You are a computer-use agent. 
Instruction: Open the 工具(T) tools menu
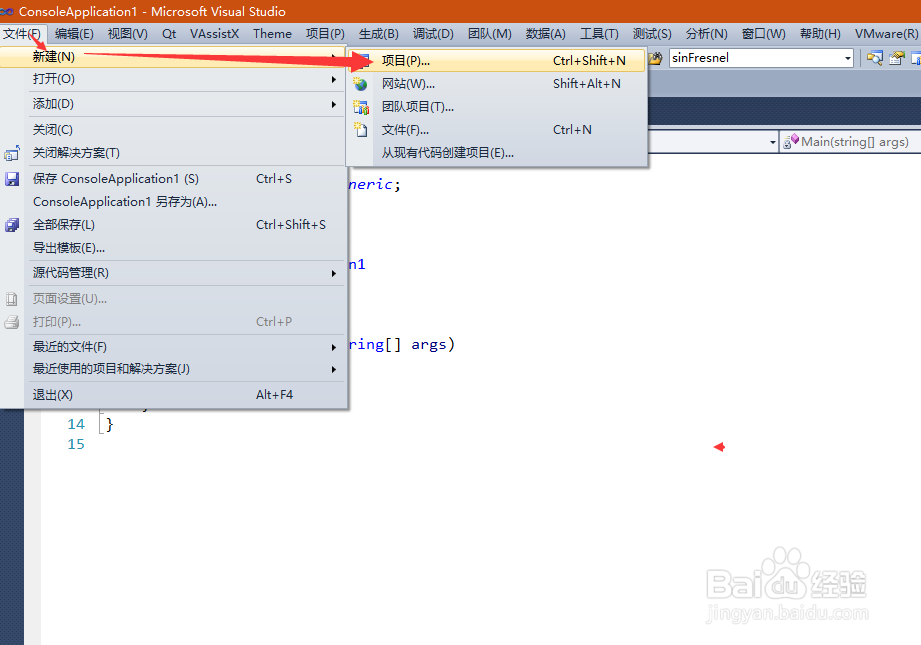coord(600,33)
